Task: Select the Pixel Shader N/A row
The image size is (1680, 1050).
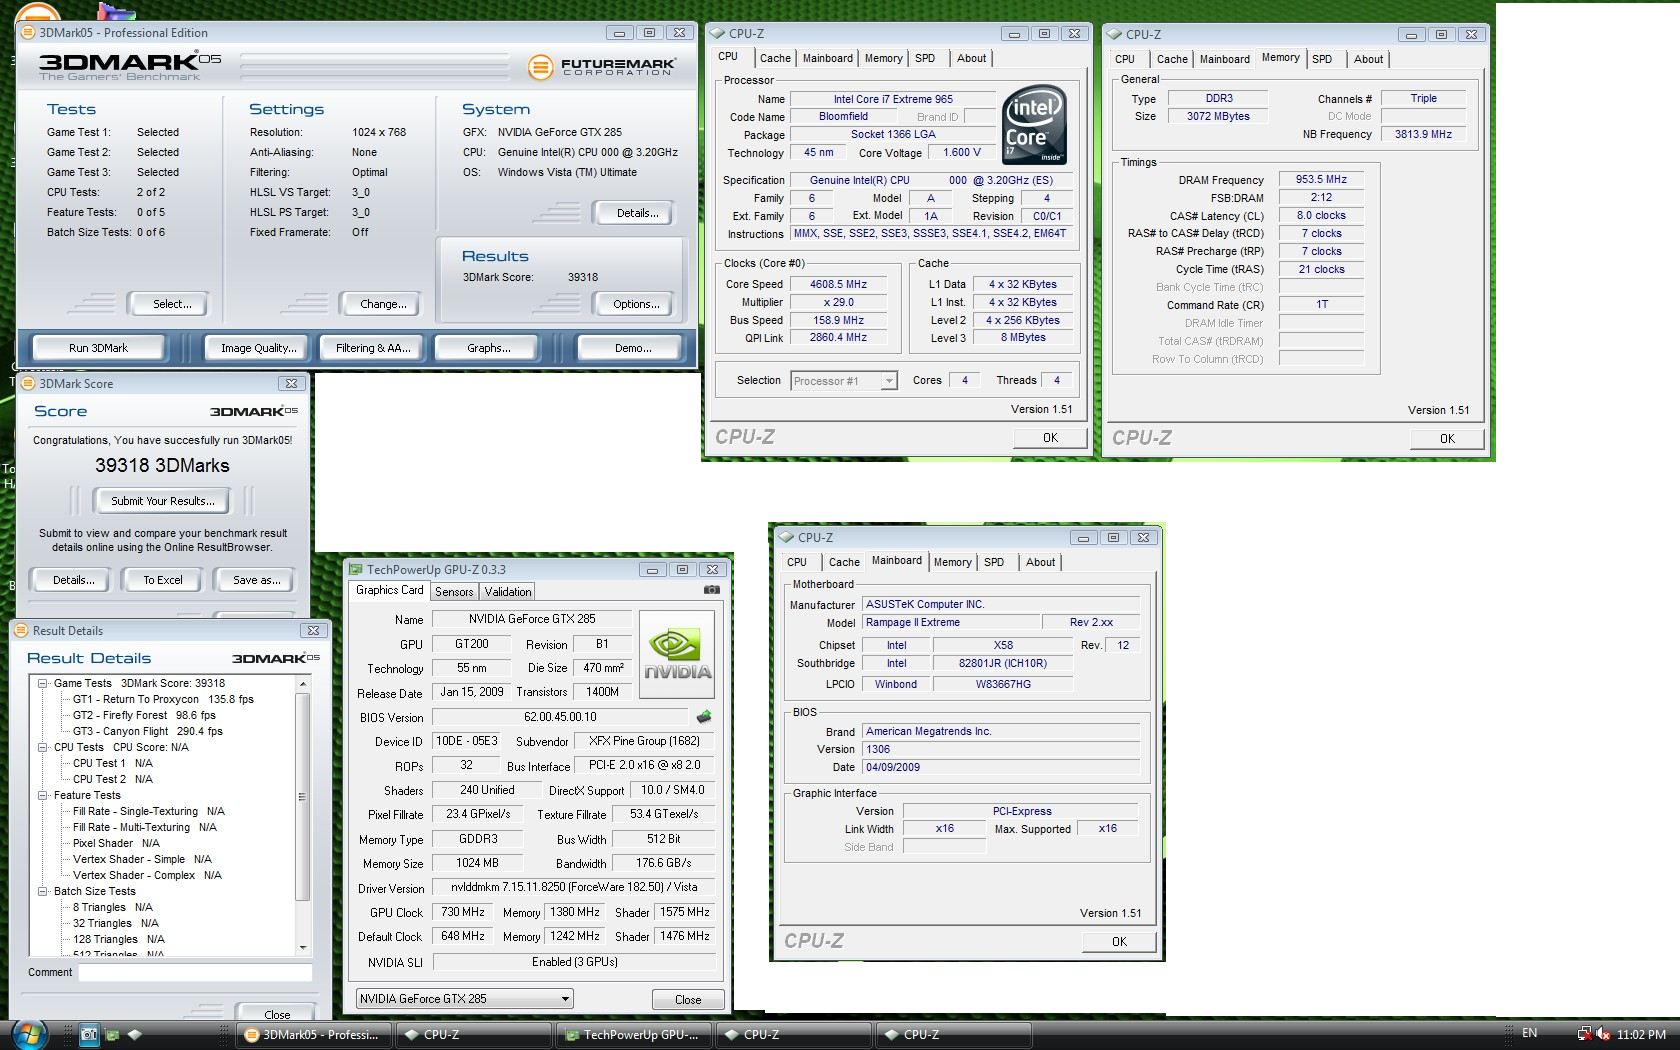Action: [116, 843]
